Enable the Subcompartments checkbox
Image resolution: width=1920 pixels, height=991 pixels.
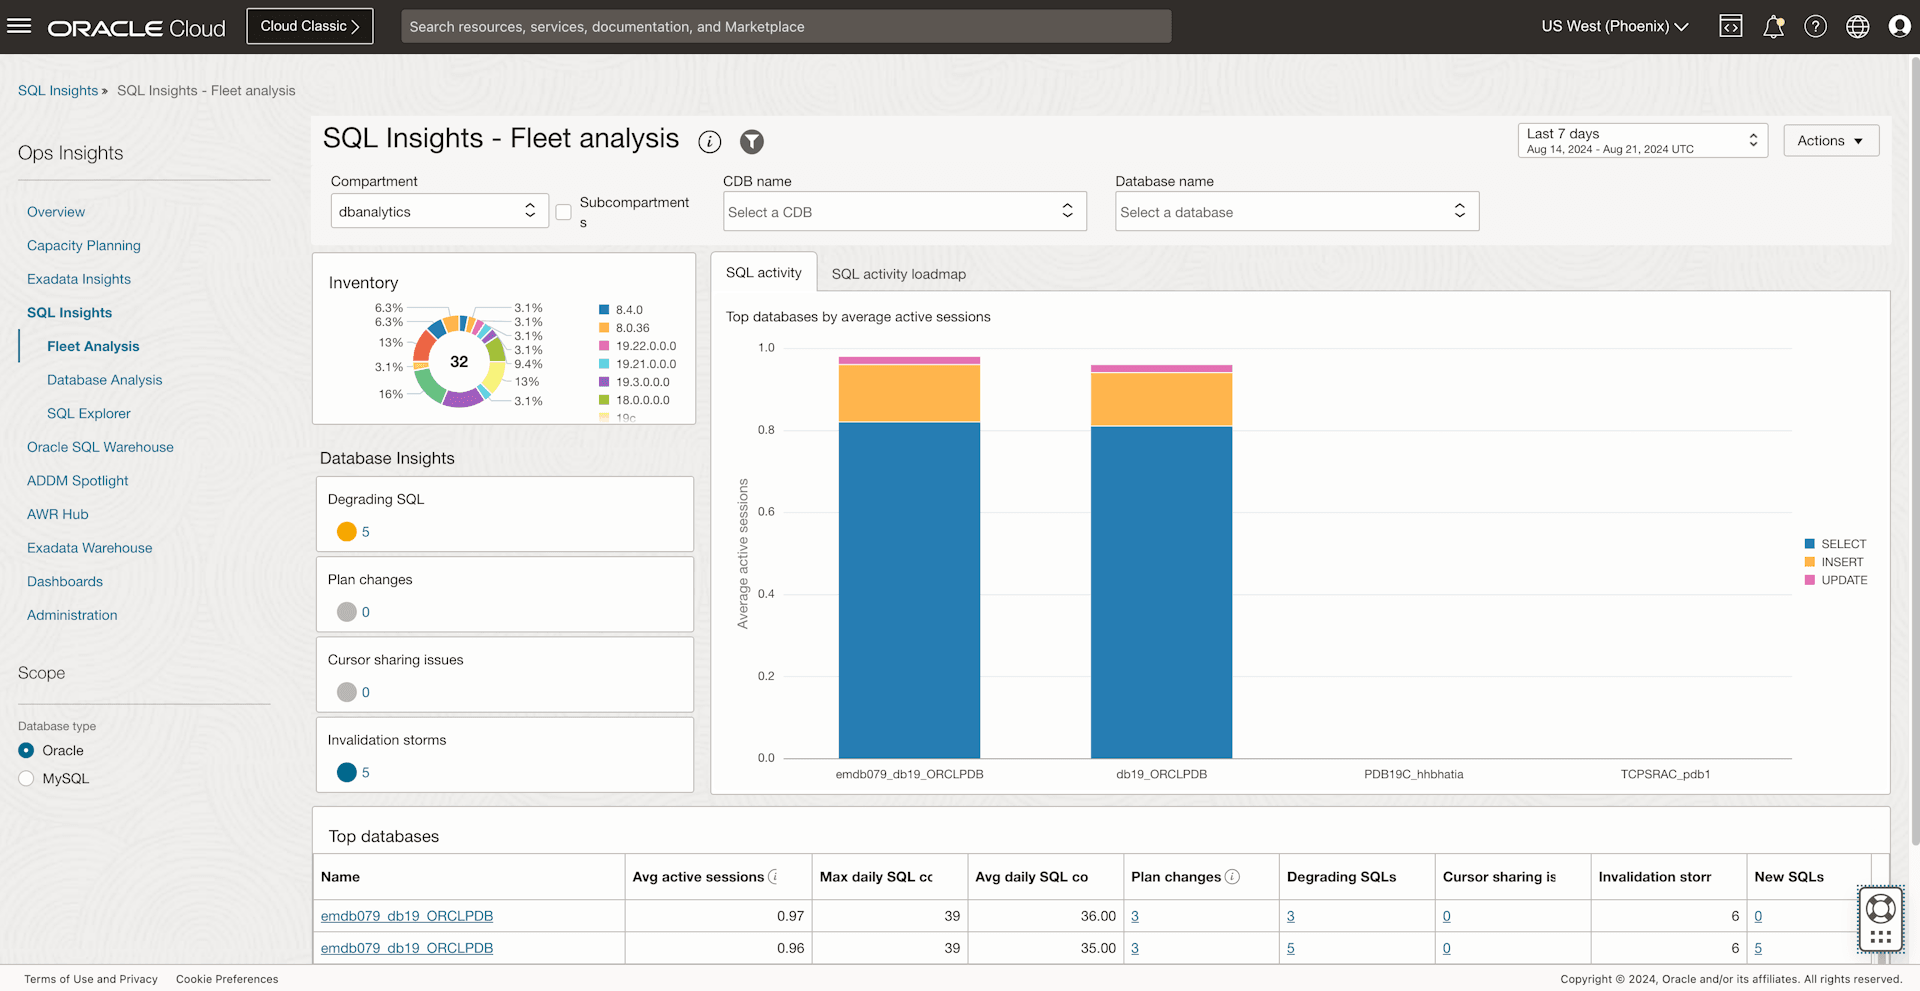pos(563,212)
